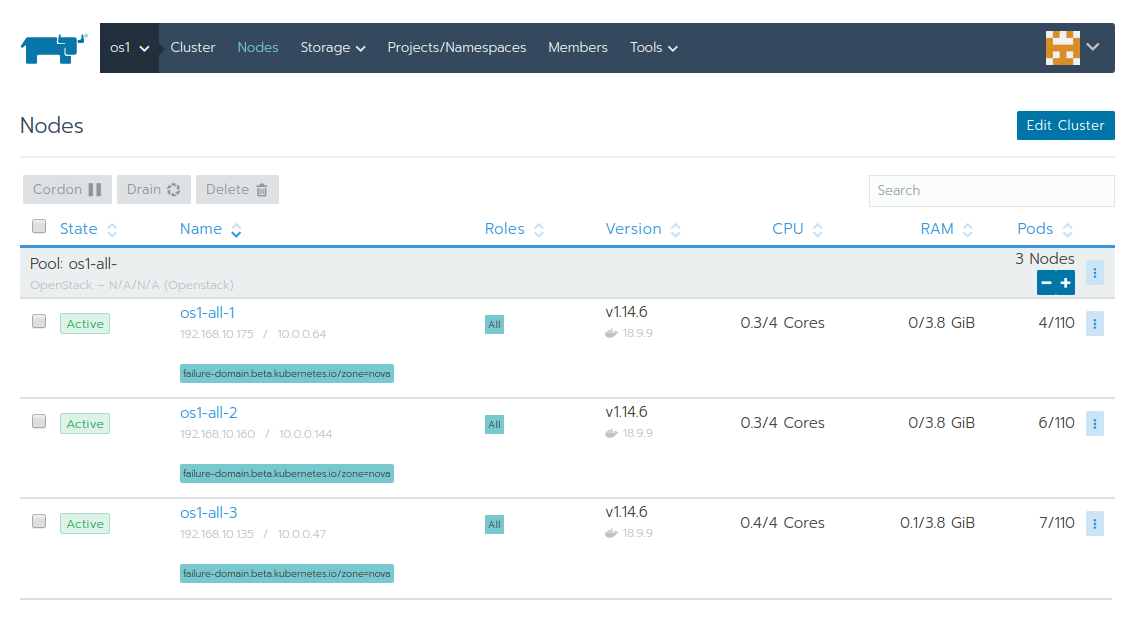Open the Tools dropdown menu
The height and width of the screenshot is (618, 1134).
click(x=653, y=47)
